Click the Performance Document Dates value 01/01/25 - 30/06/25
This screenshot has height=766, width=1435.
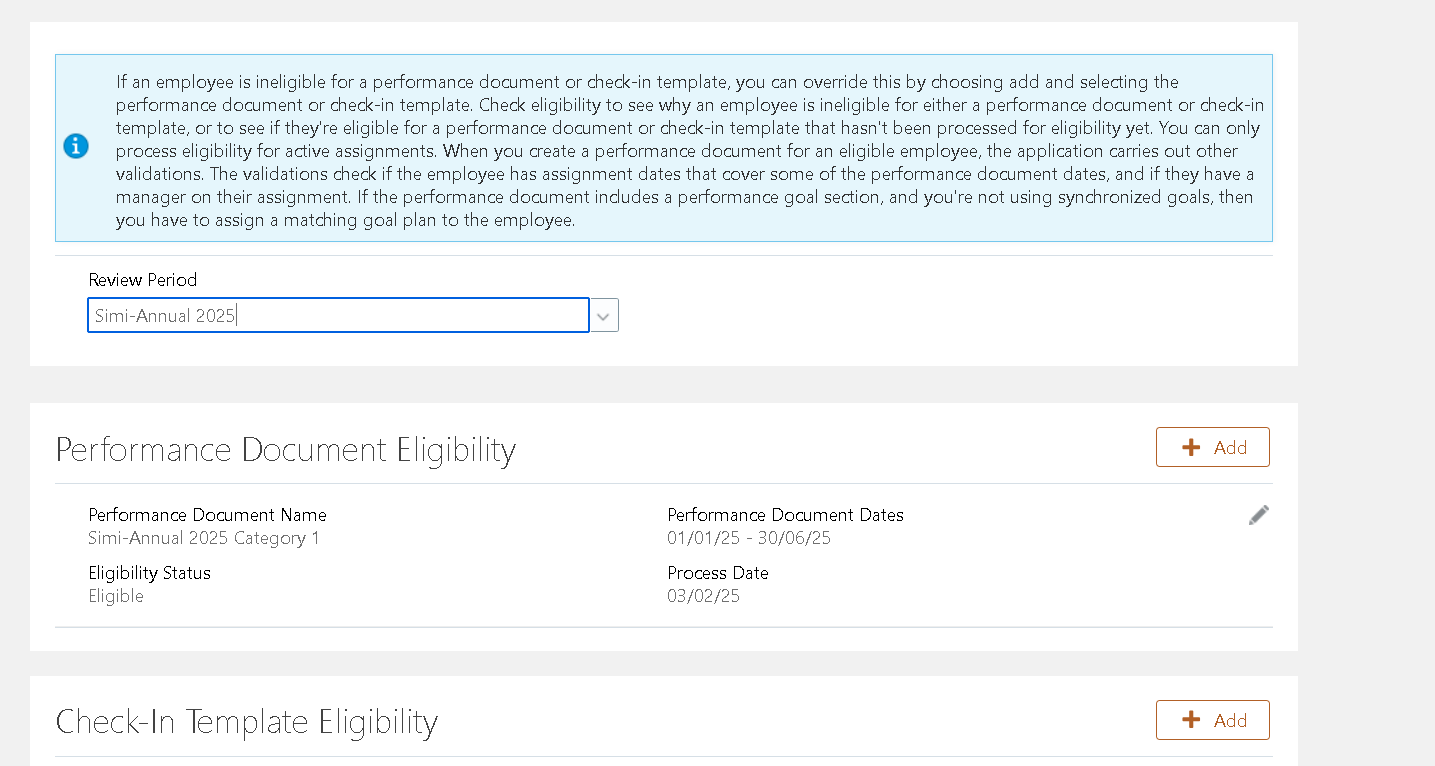[748, 537]
